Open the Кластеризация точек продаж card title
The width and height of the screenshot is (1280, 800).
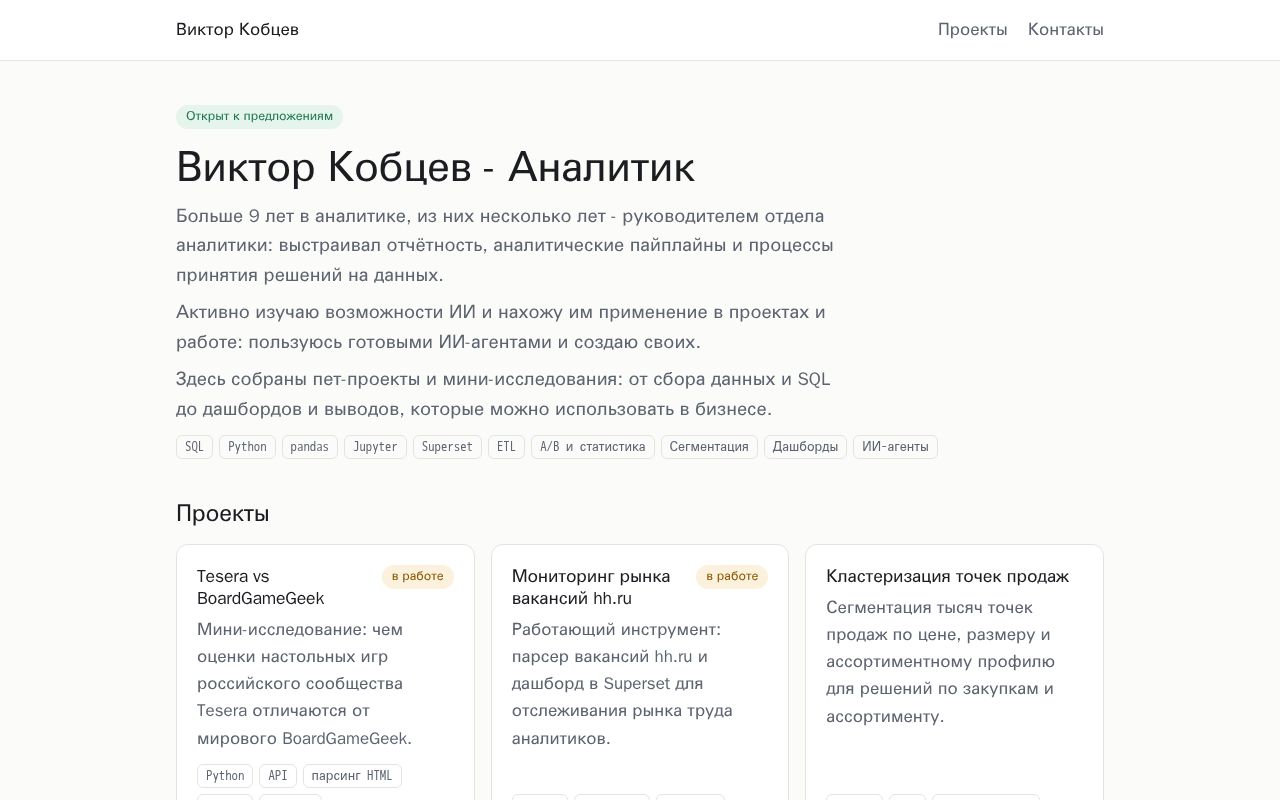click(947, 576)
